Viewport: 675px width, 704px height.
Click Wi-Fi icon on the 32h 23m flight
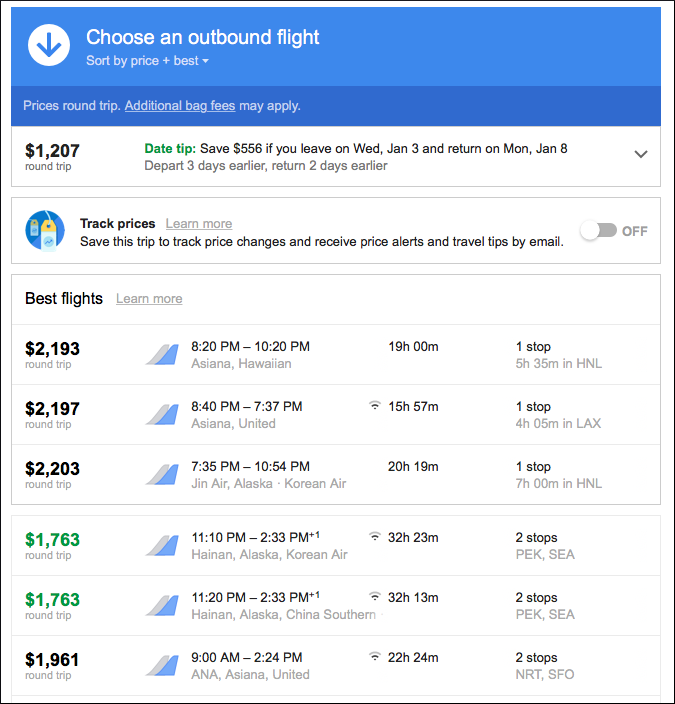pyautogui.click(x=375, y=537)
